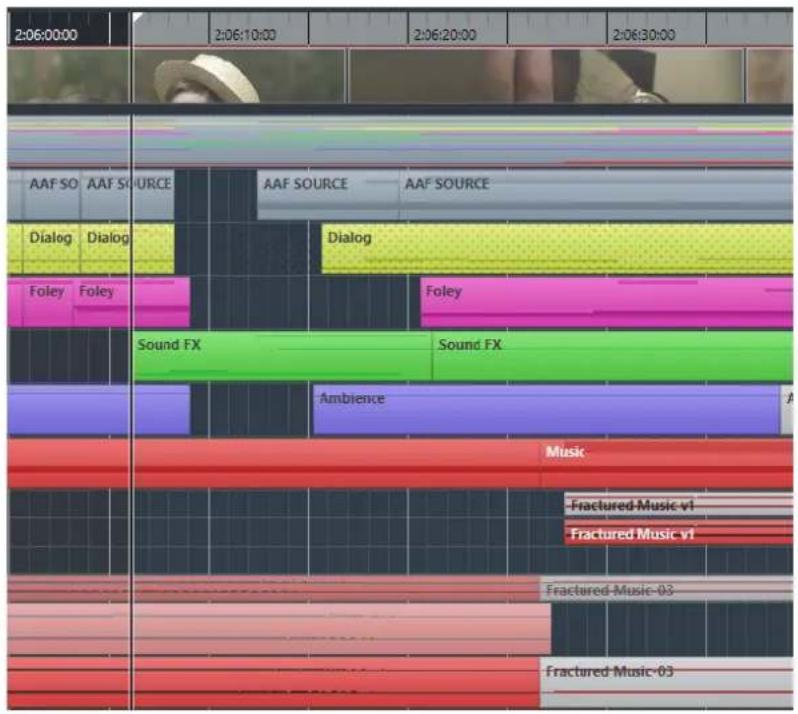
Task: Click the 2:06:00:00 timecode ruler label
Action: pyautogui.click(x=46, y=35)
